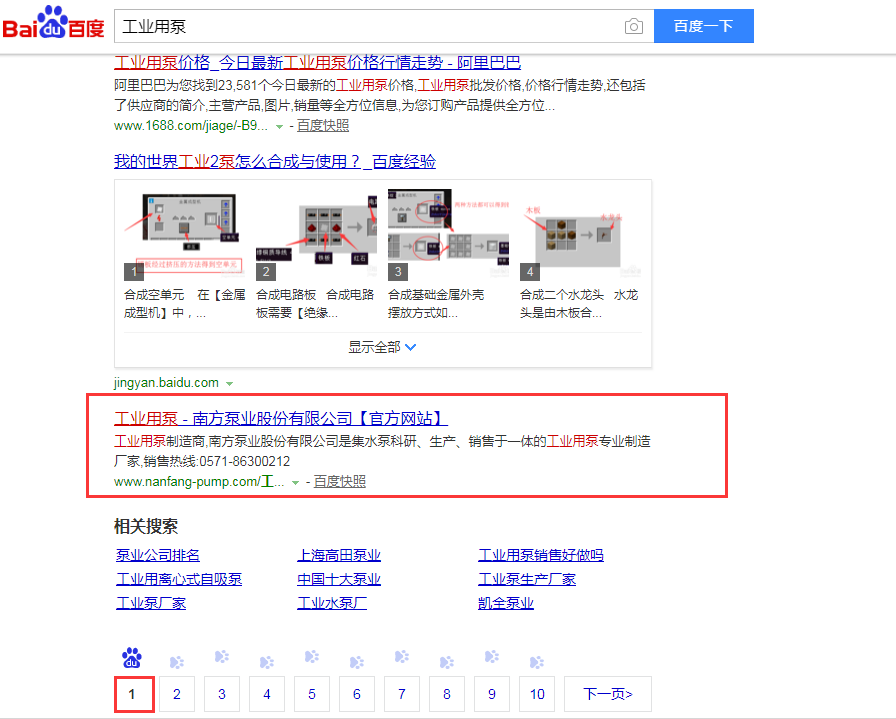
Task: Open camera image search icon
Action: coord(634,26)
